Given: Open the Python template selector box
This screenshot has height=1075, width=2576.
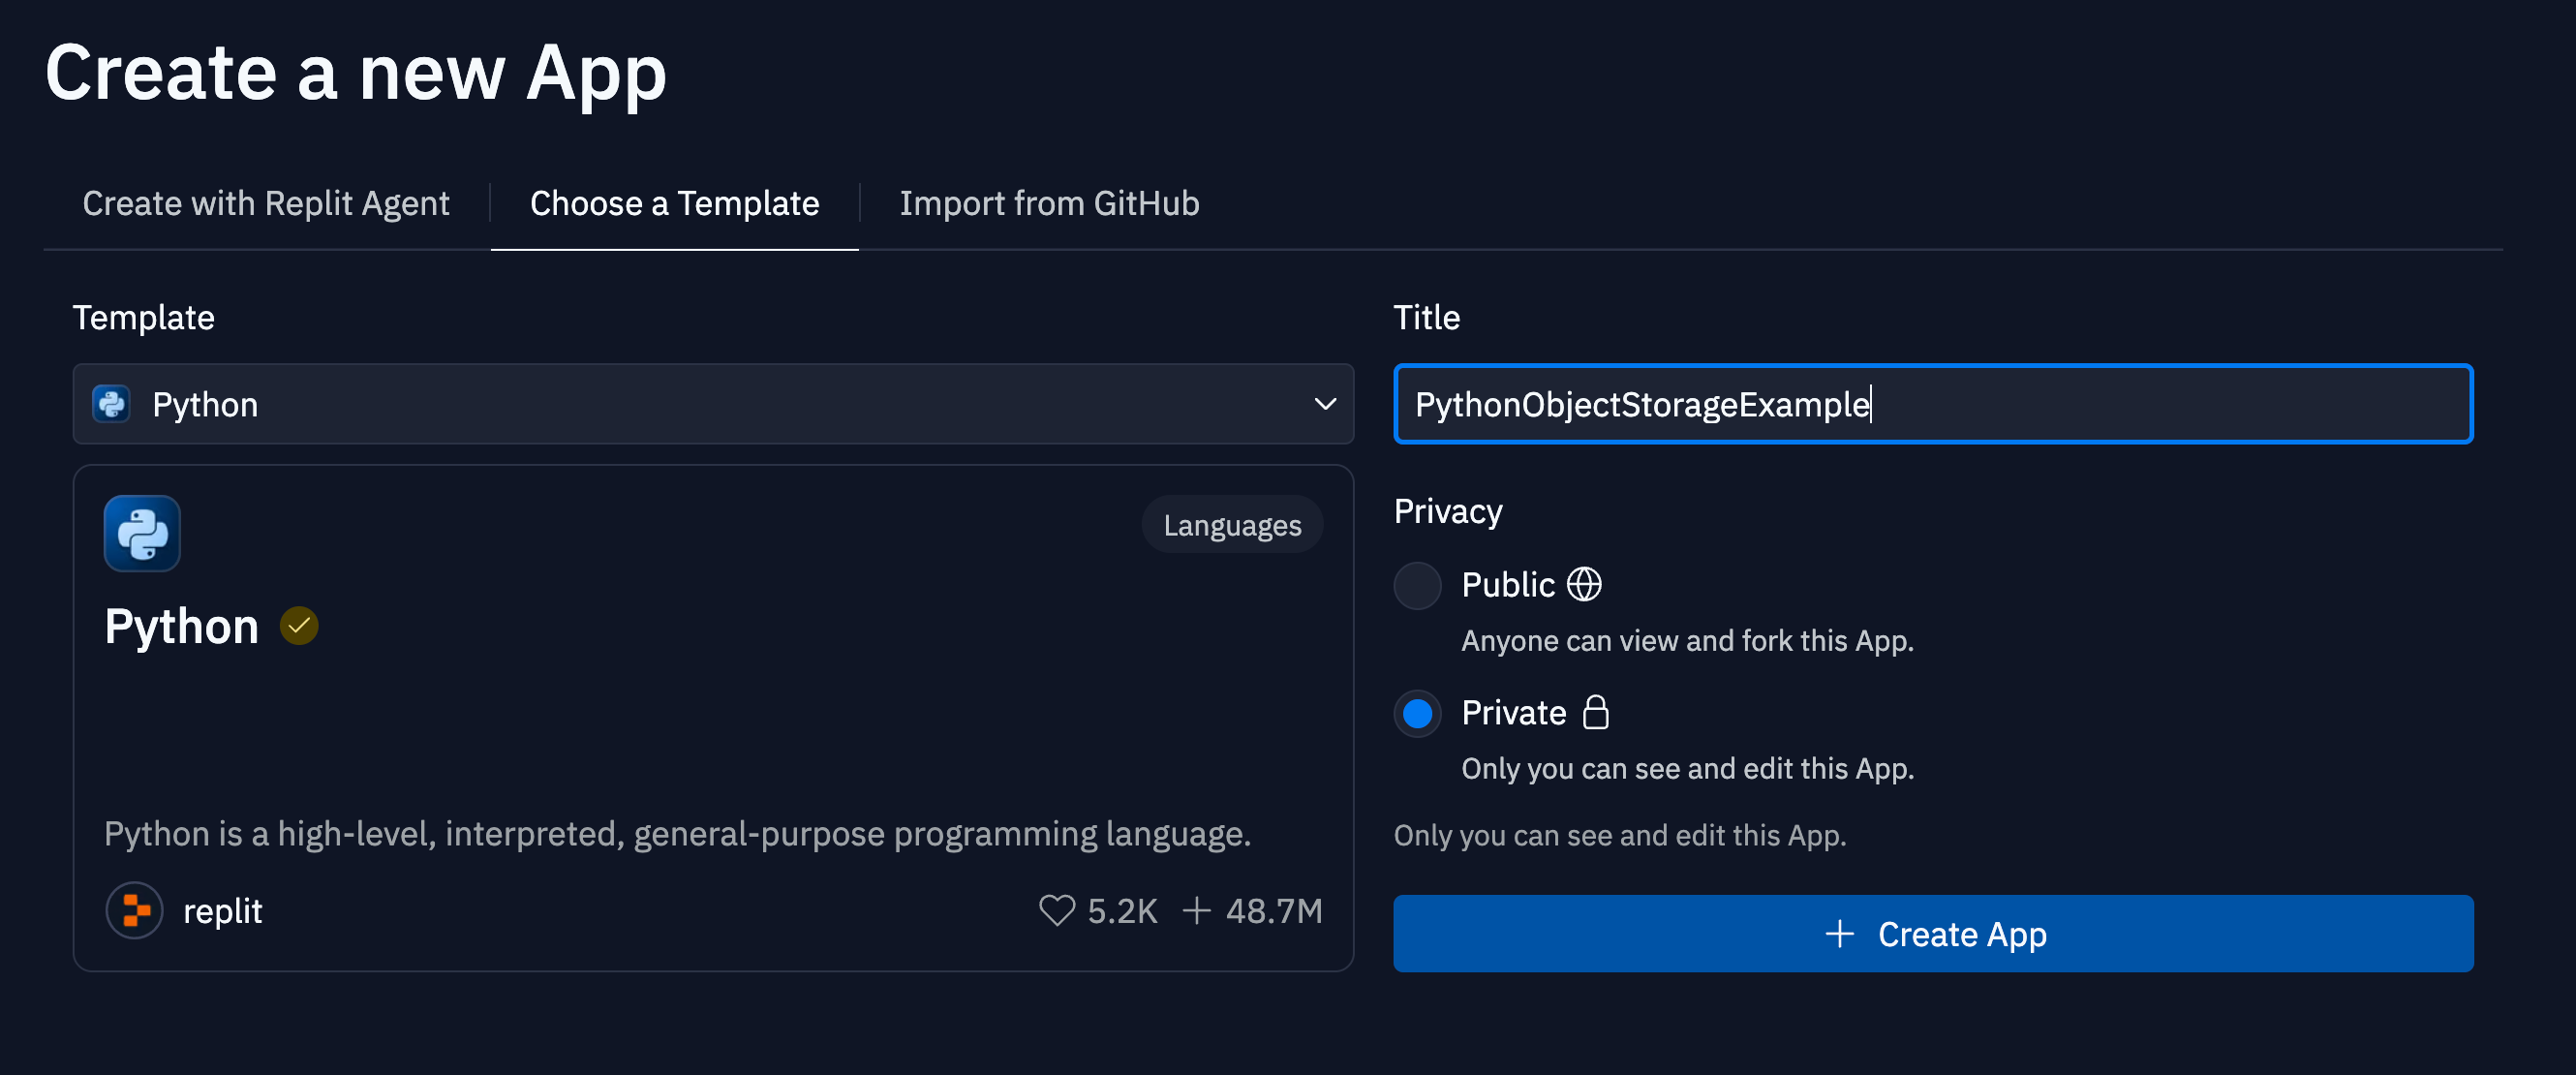Looking at the screenshot, I should point(712,404).
